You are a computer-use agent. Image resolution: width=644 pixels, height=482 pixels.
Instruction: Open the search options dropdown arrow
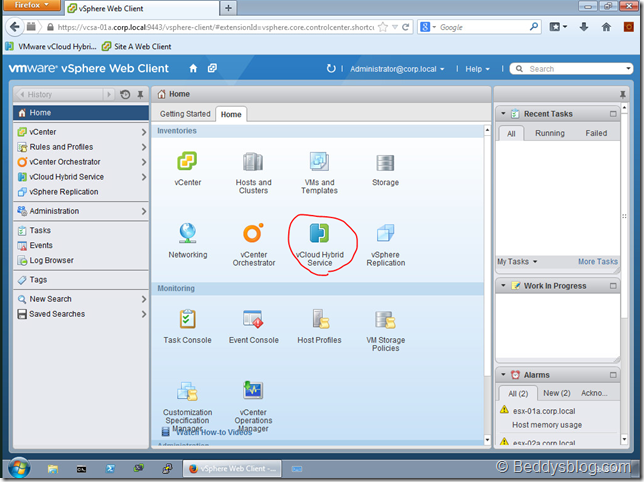[628, 68]
